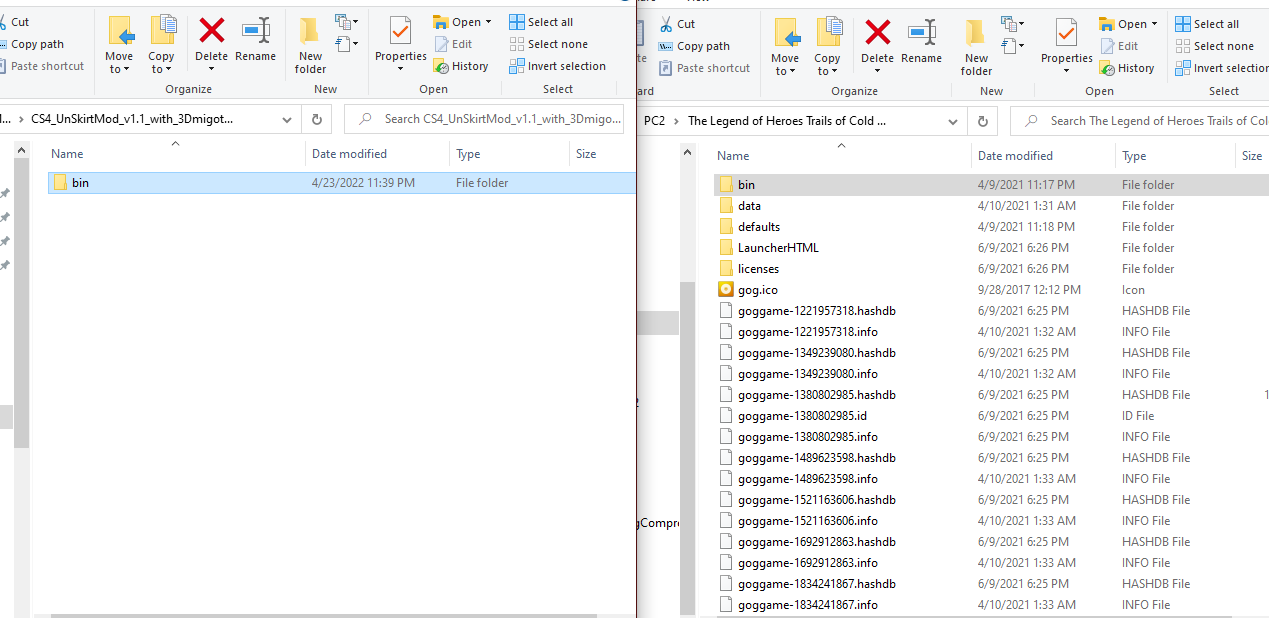
Task: Click Select all in the right window
Action: [1207, 24]
